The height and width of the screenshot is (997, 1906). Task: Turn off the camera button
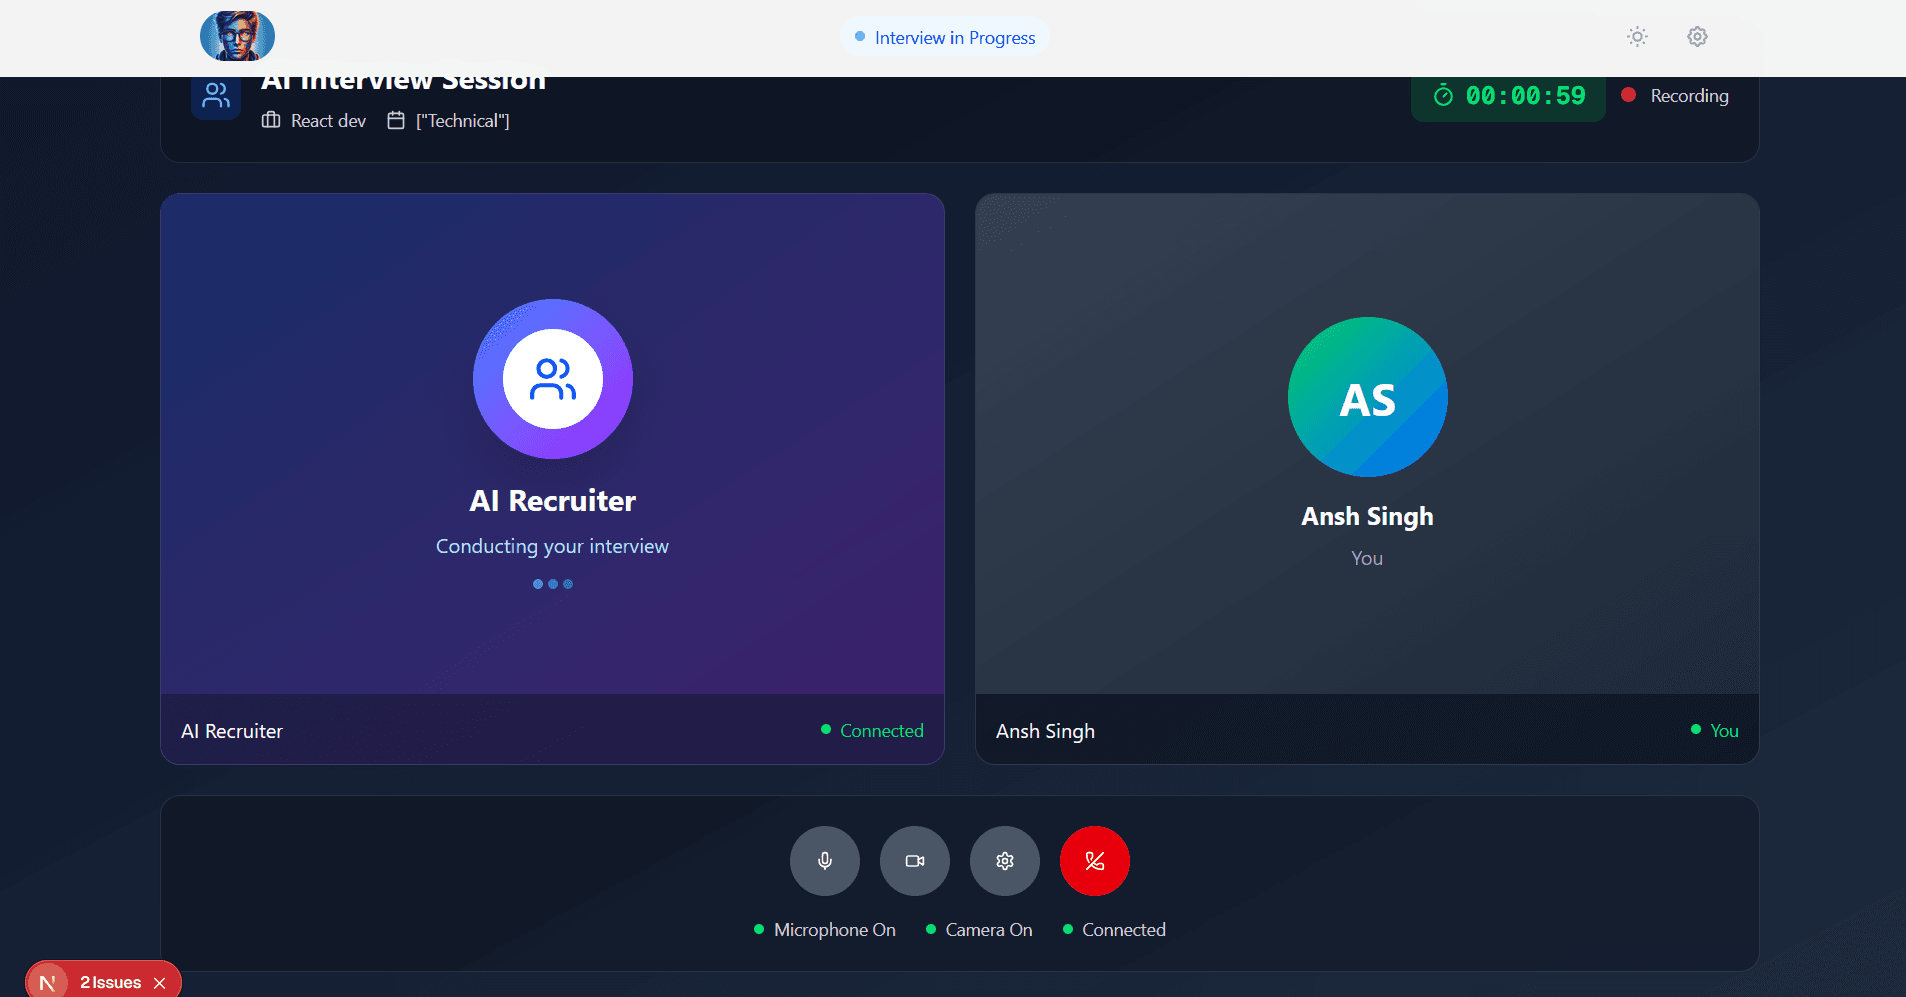coord(914,861)
